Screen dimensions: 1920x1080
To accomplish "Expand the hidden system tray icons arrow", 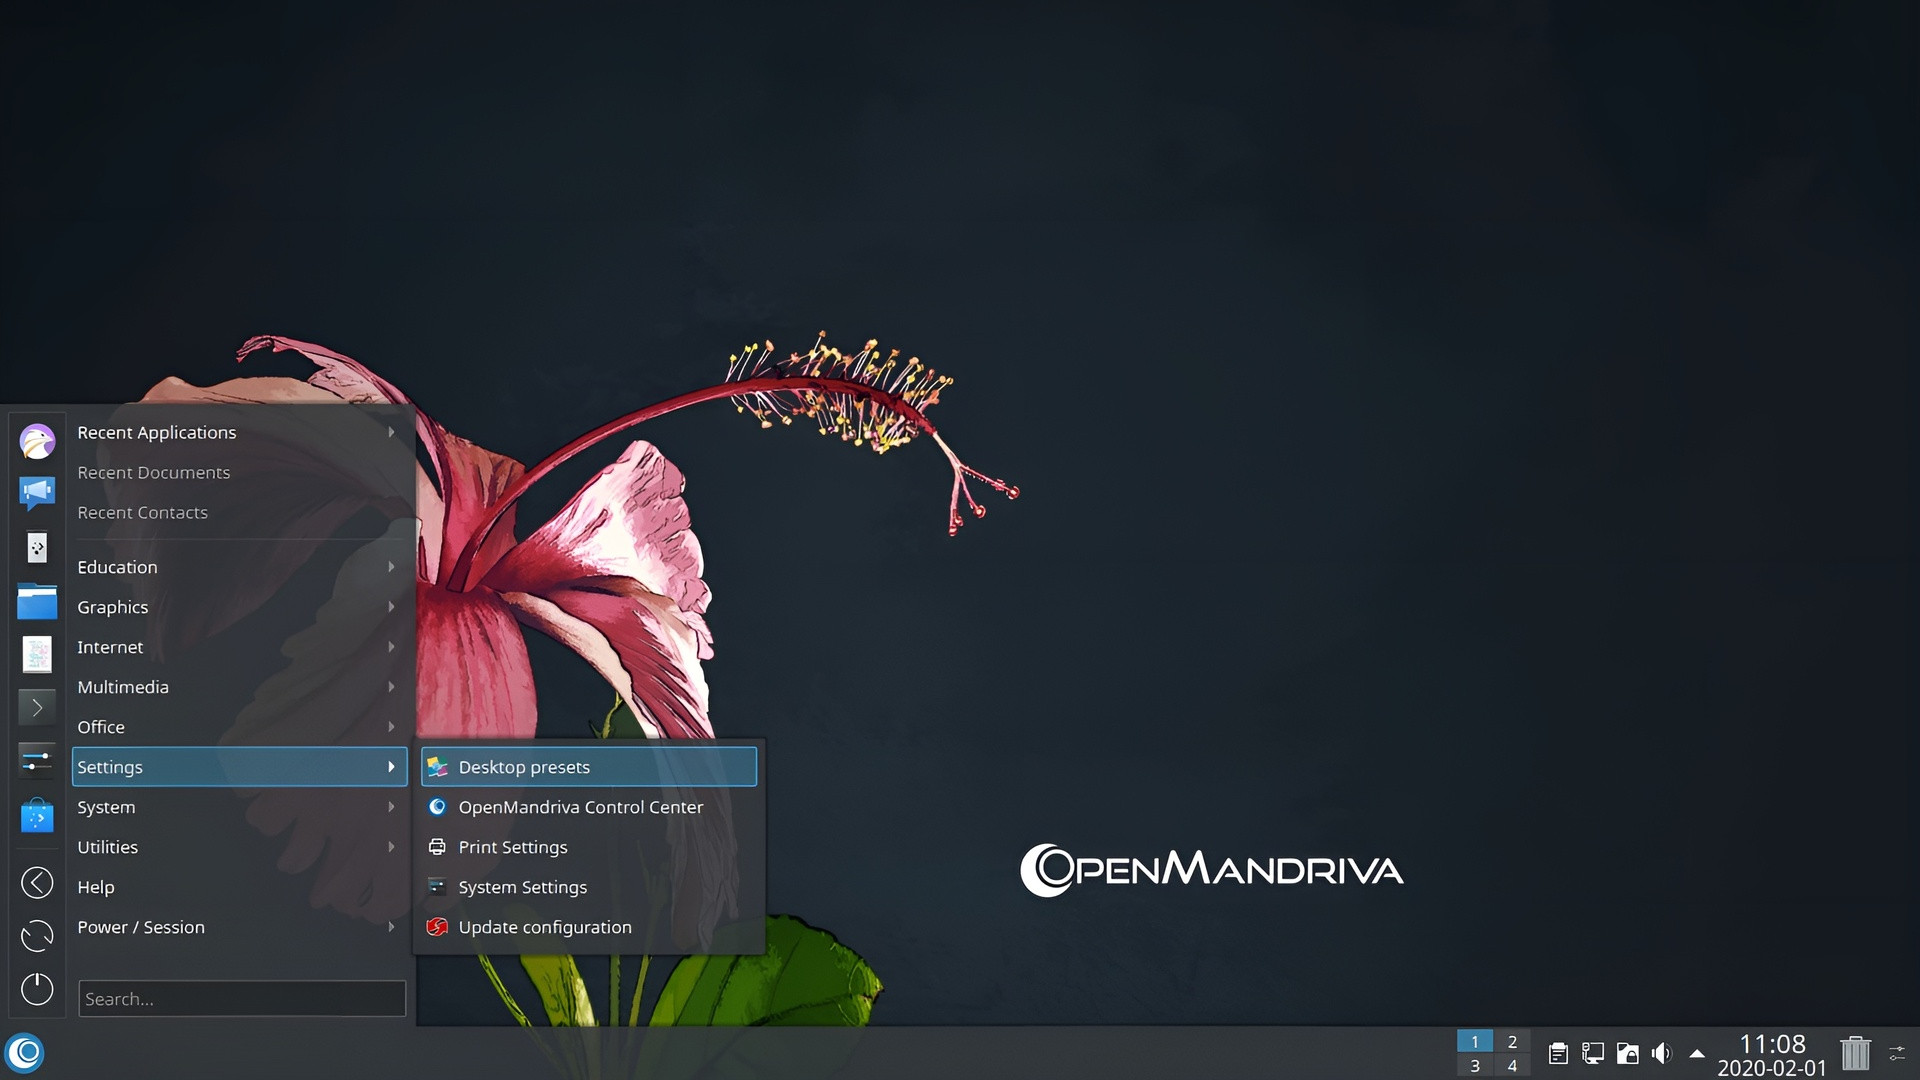I will [1697, 1052].
